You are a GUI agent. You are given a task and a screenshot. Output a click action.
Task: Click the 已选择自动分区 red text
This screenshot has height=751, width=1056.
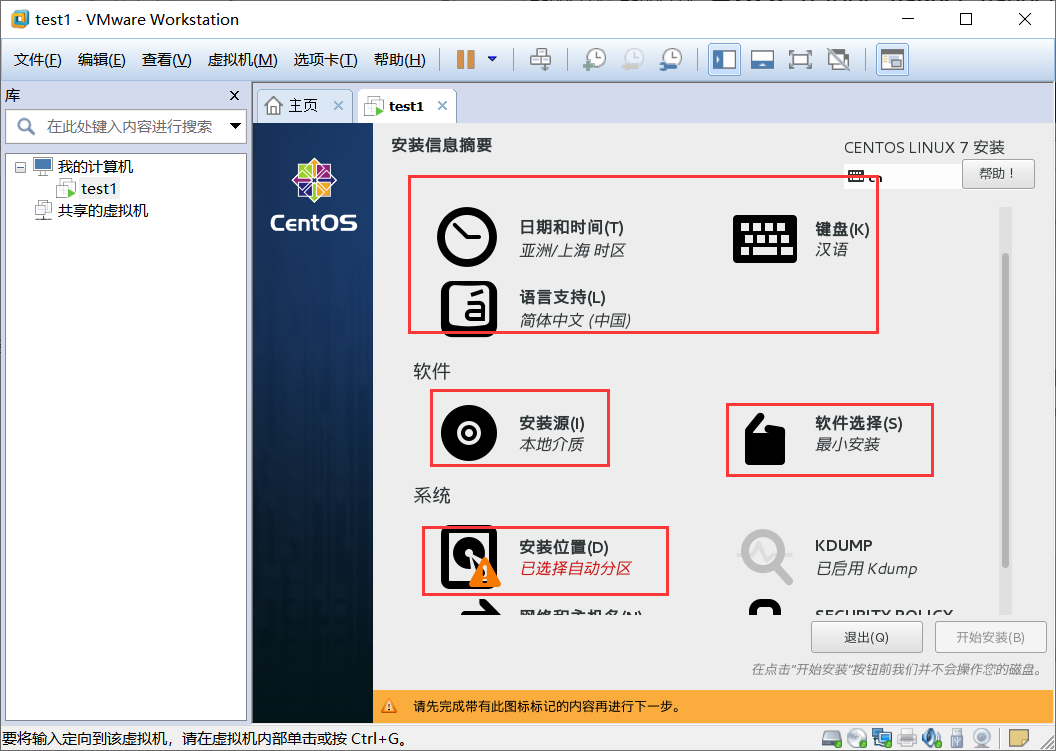click(576, 568)
